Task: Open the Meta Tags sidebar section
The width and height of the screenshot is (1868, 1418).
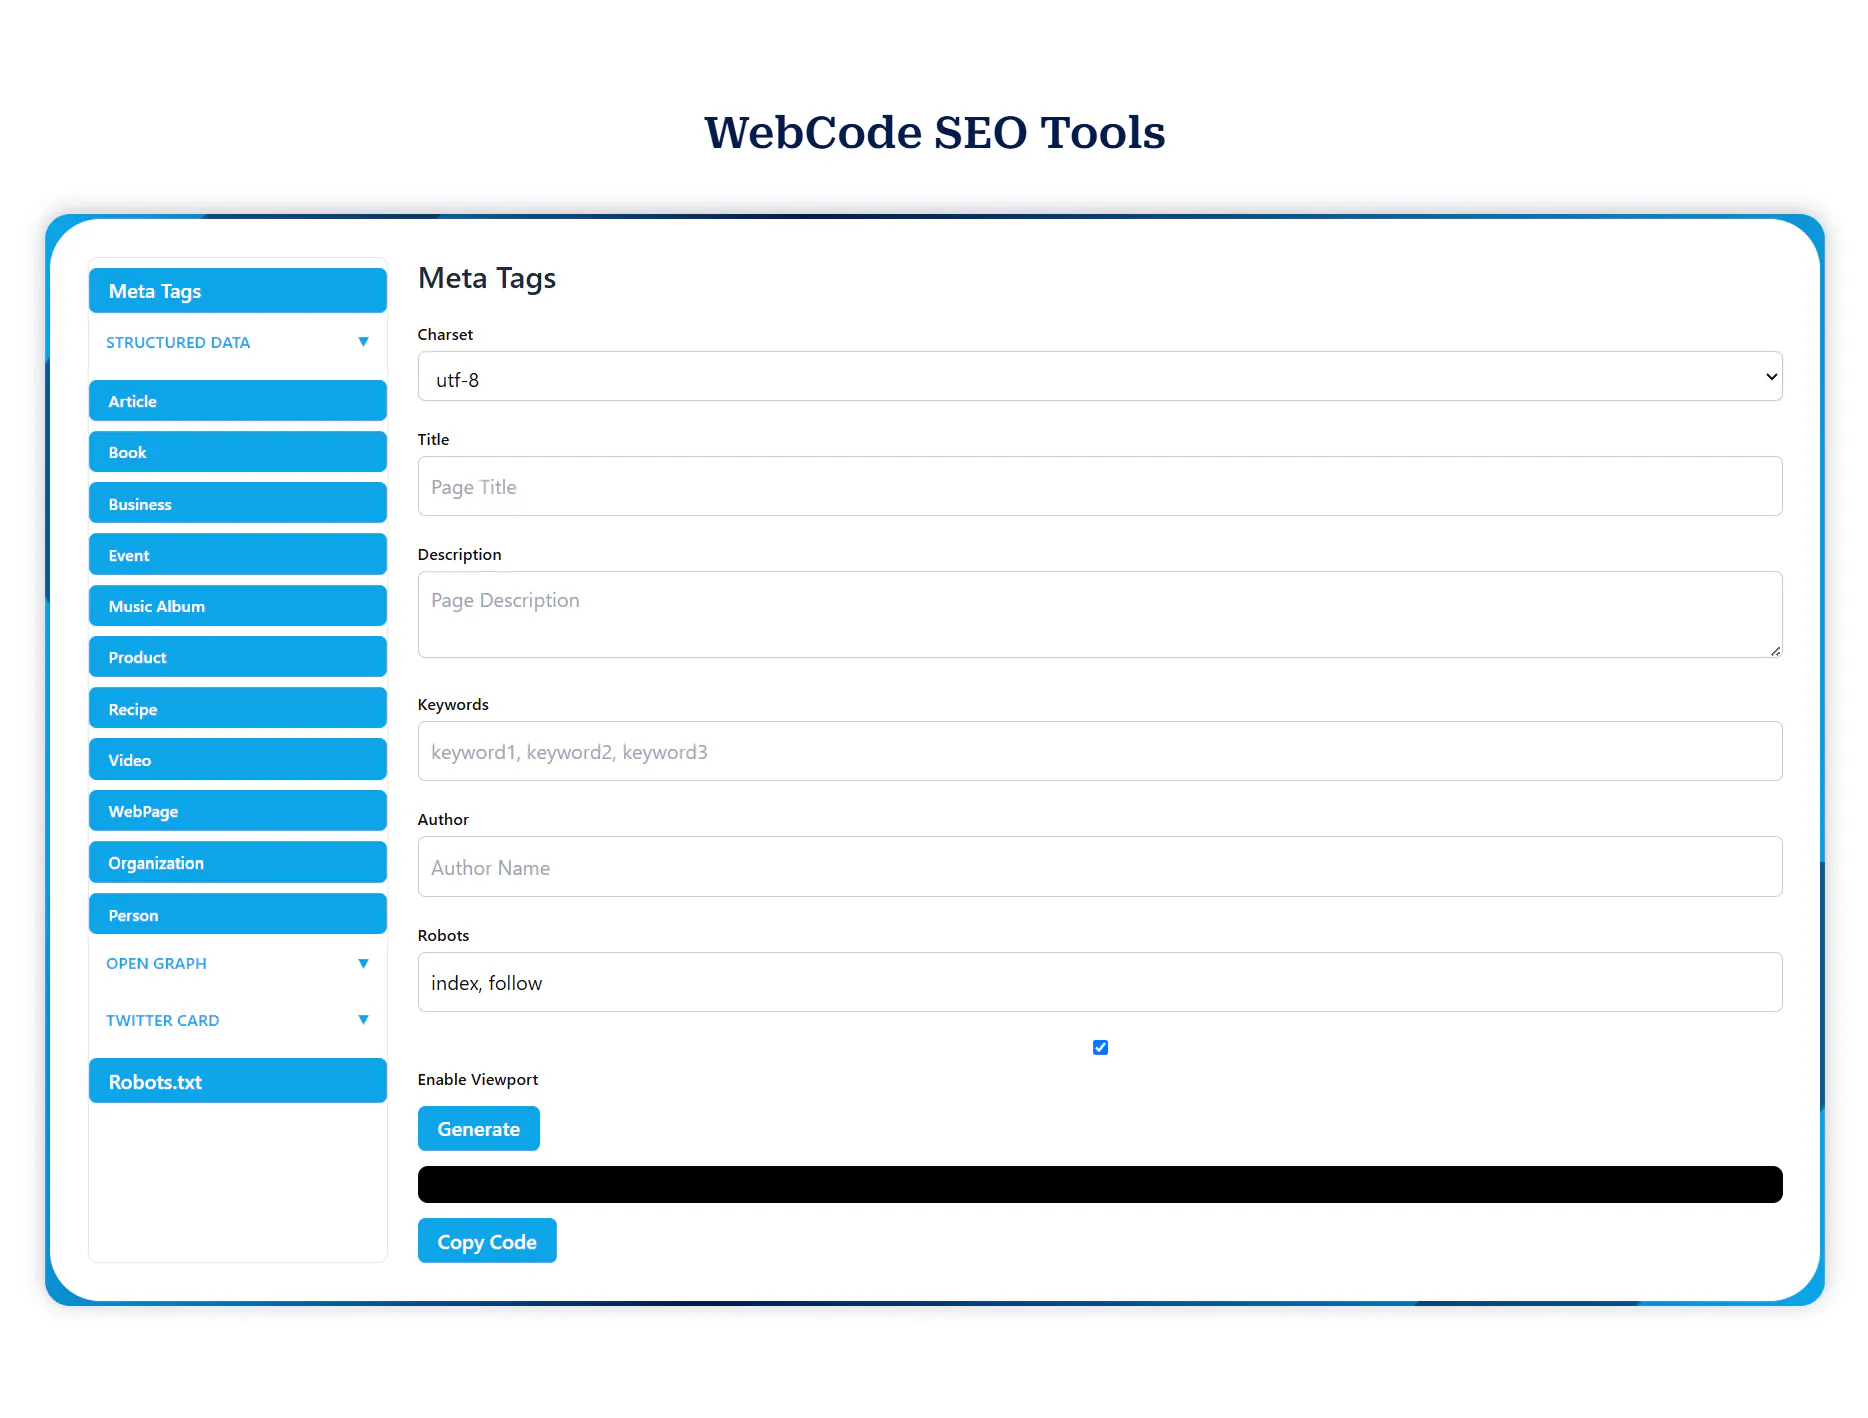Action: (x=238, y=291)
